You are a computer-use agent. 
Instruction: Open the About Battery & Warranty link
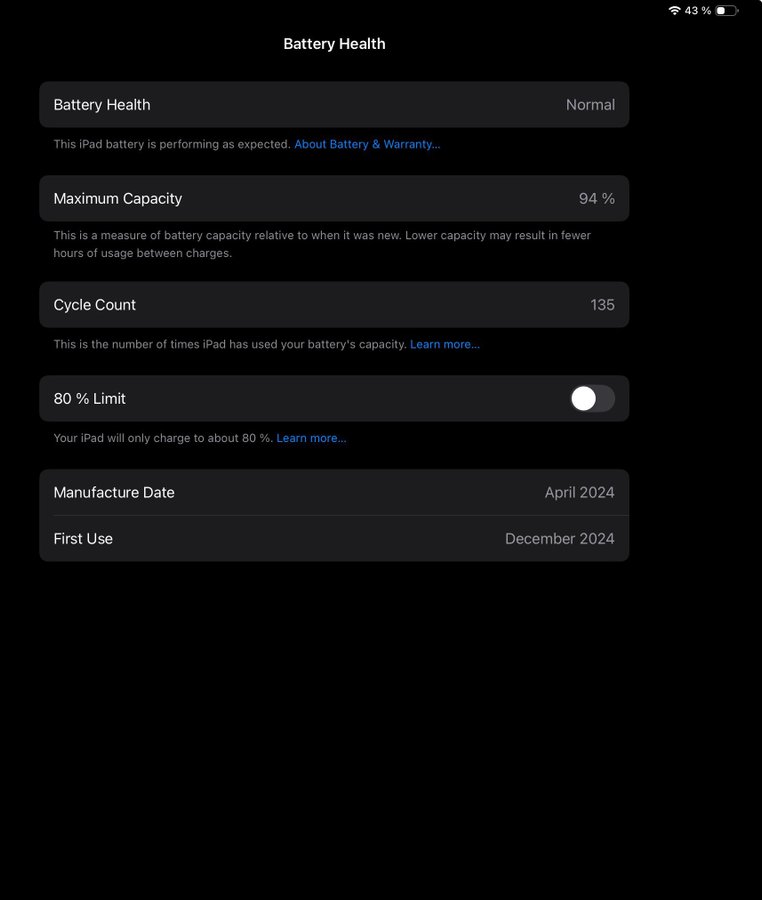(367, 144)
